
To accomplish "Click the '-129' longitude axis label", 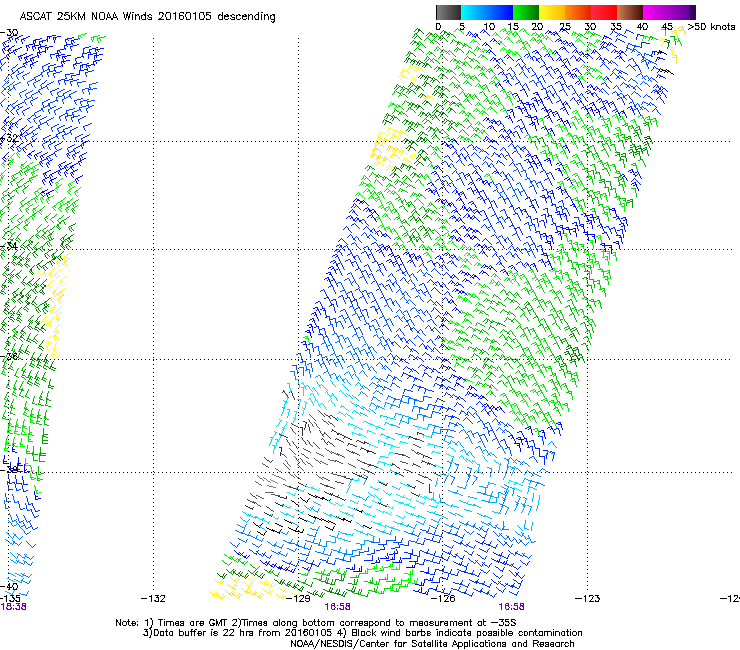I will click(x=298, y=599).
